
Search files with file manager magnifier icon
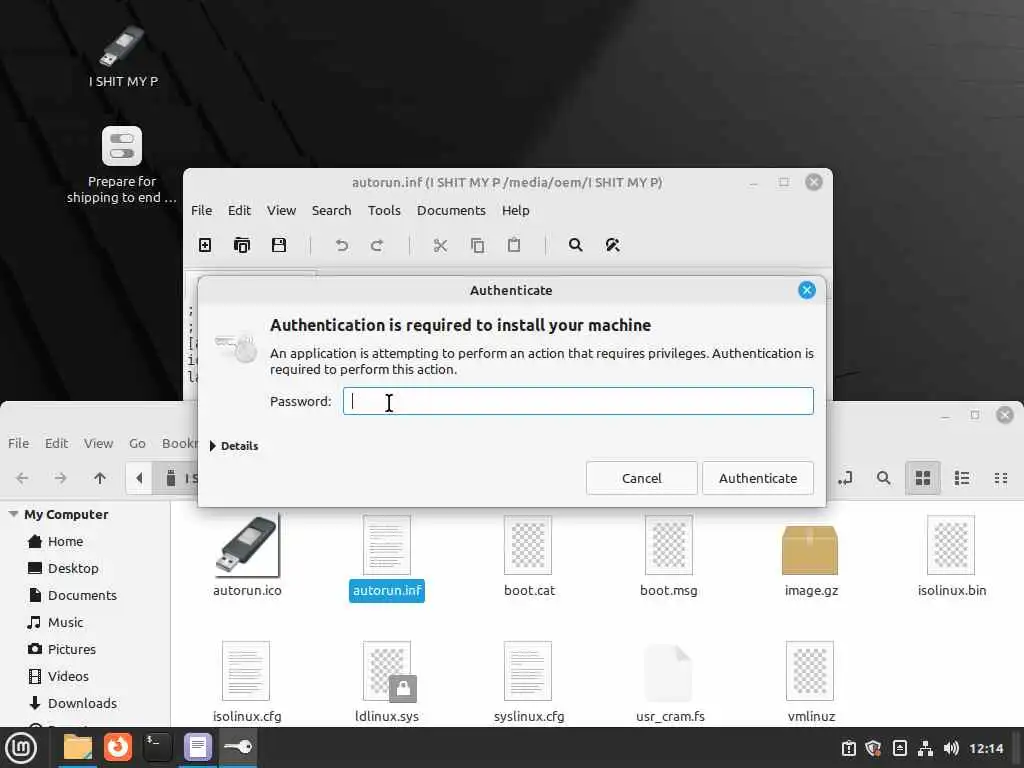coord(884,478)
